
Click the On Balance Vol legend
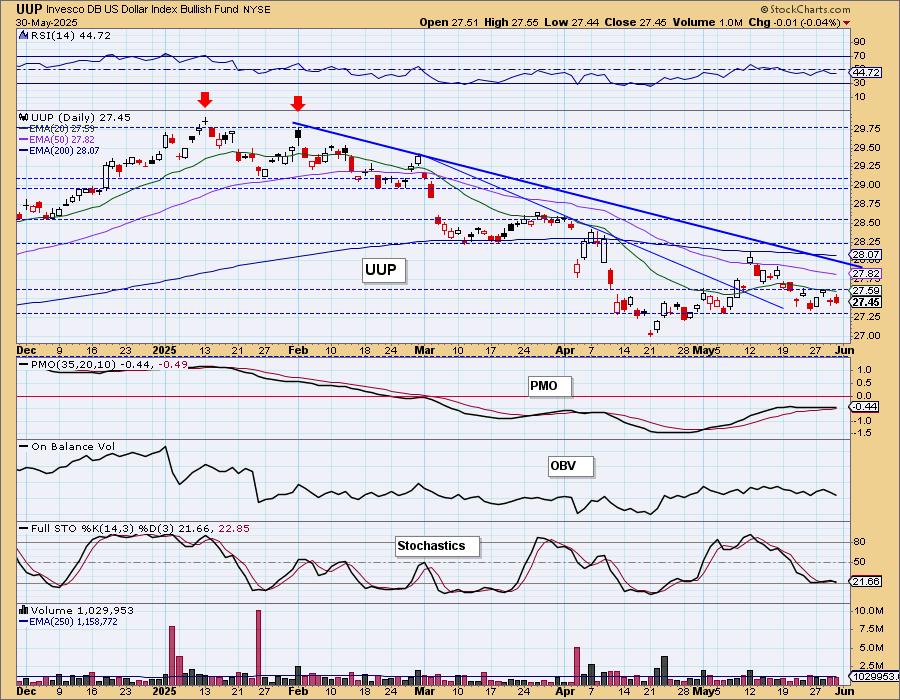[73, 446]
